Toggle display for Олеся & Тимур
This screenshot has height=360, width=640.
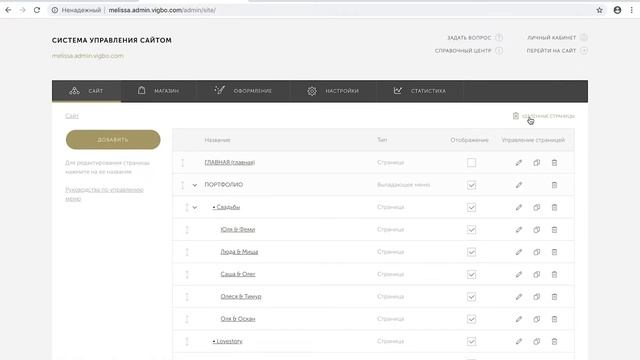(471, 297)
